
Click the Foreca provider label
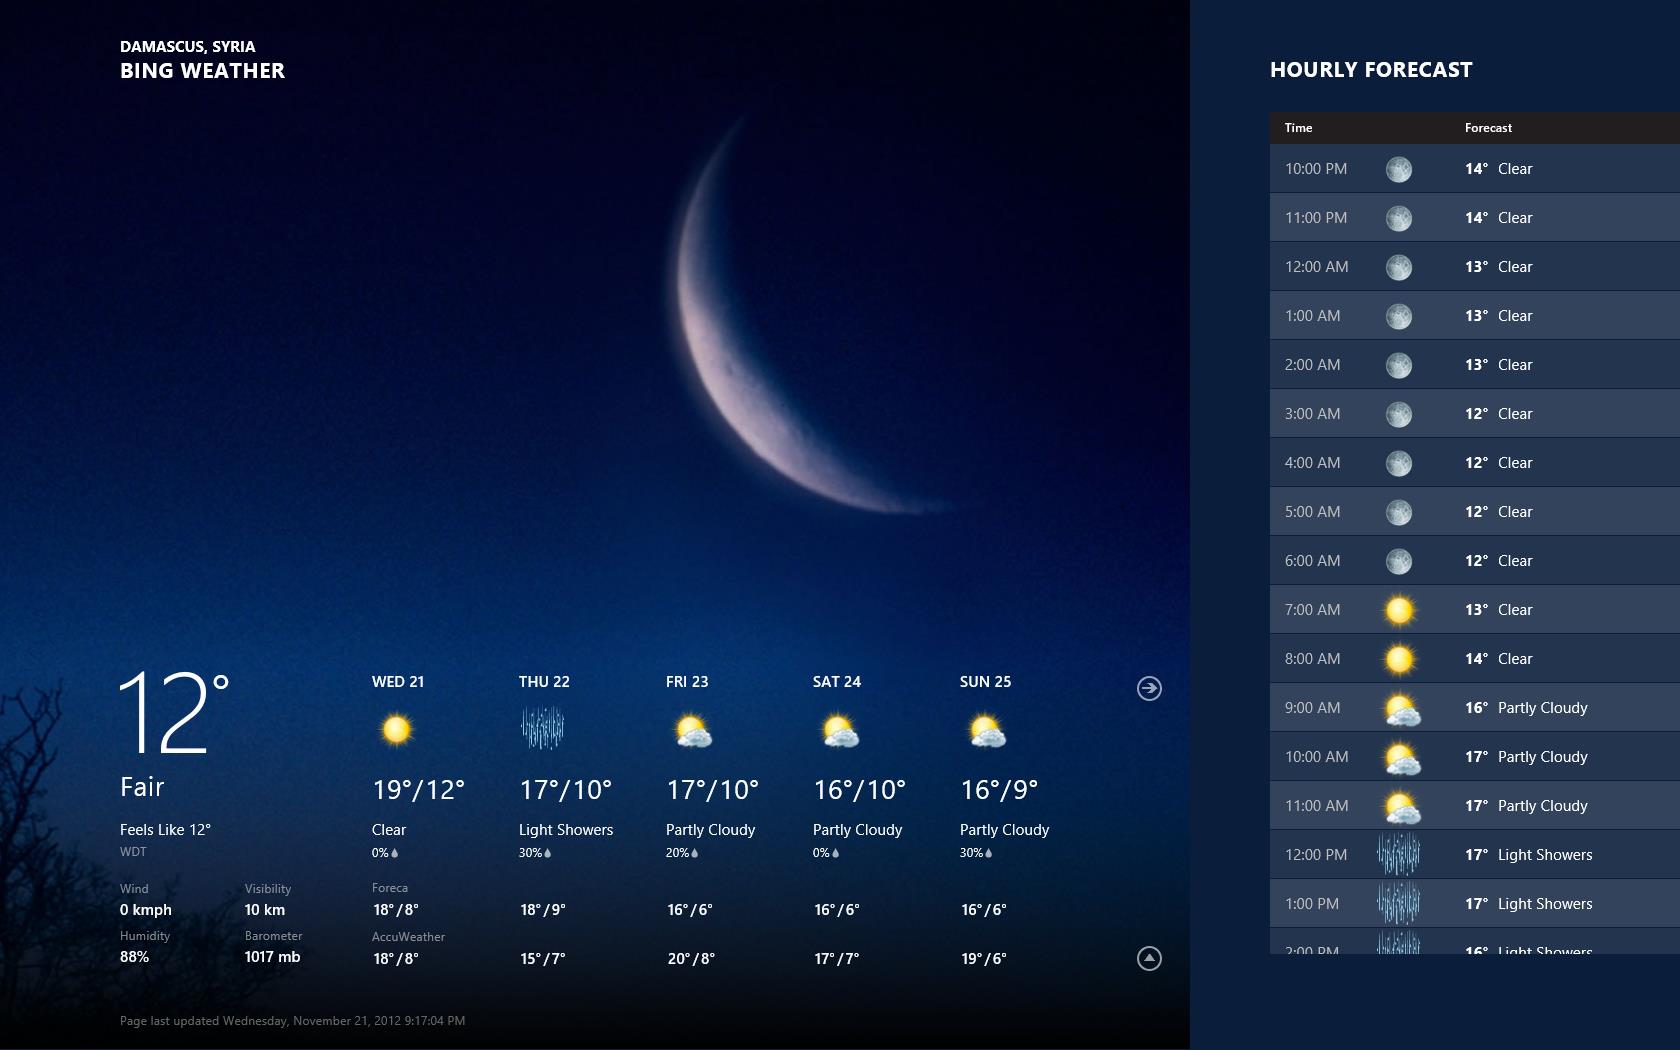(x=390, y=888)
